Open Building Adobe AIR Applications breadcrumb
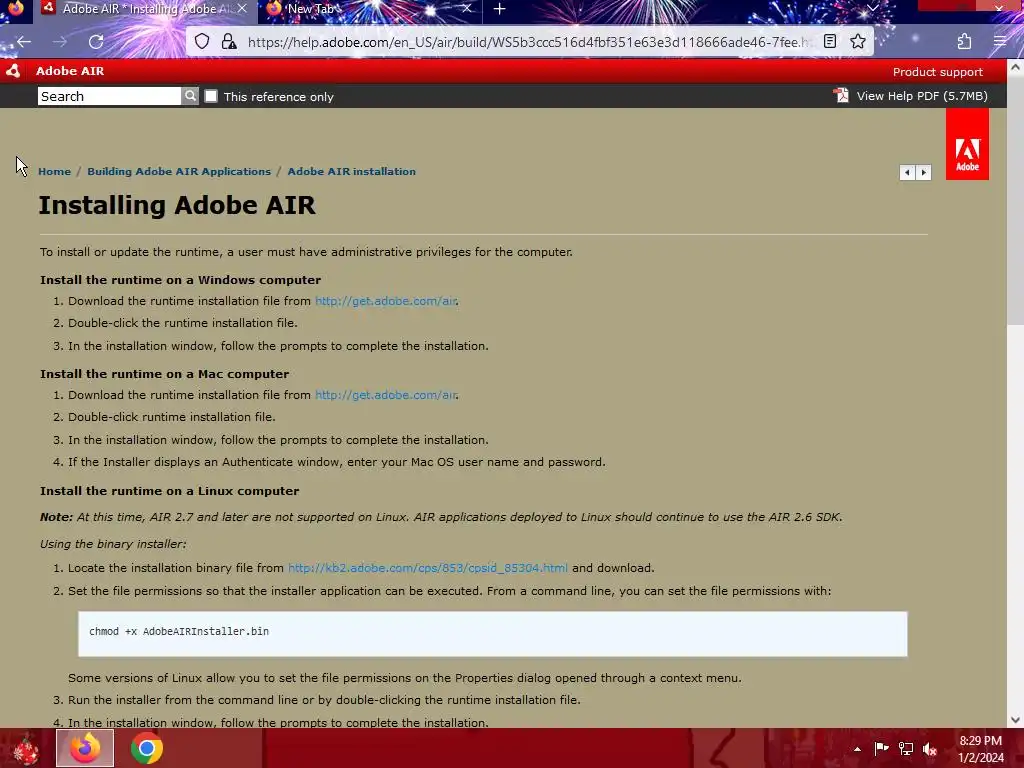Viewport: 1024px width, 768px height. pyautogui.click(x=179, y=171)
